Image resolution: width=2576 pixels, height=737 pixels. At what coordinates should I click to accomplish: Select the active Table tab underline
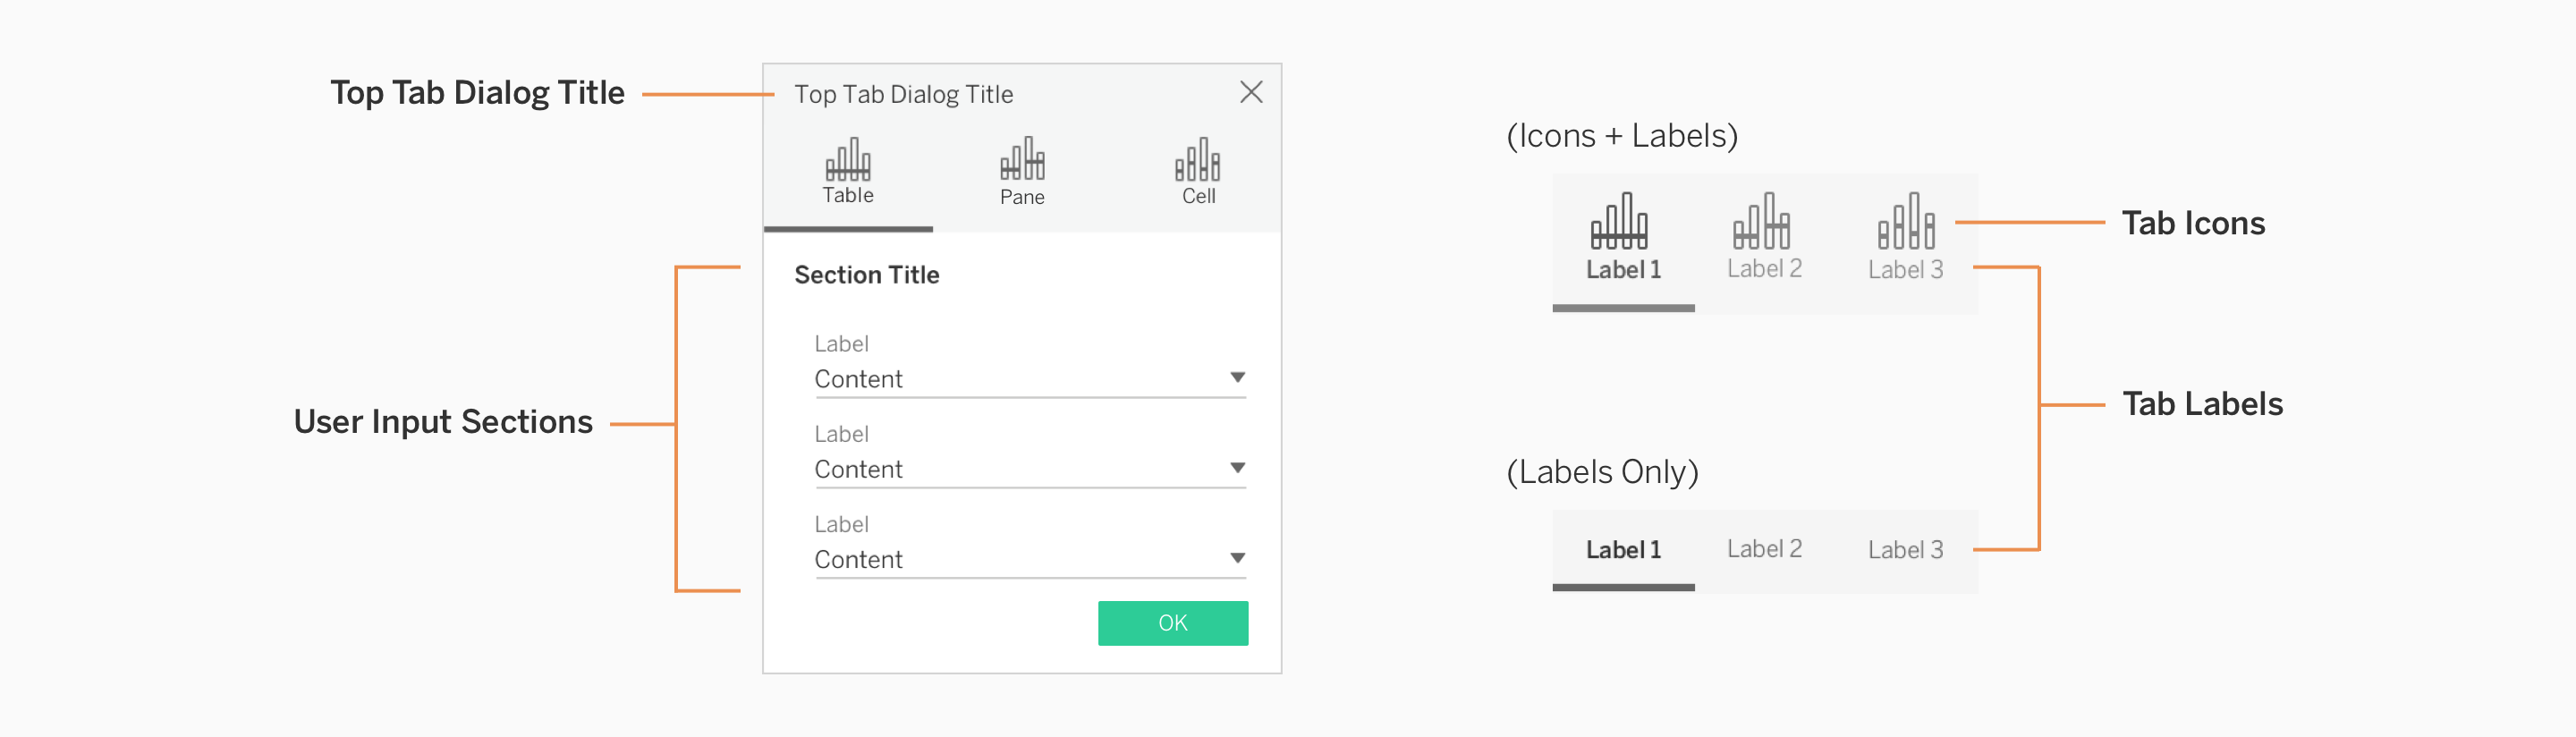[849, 228]
